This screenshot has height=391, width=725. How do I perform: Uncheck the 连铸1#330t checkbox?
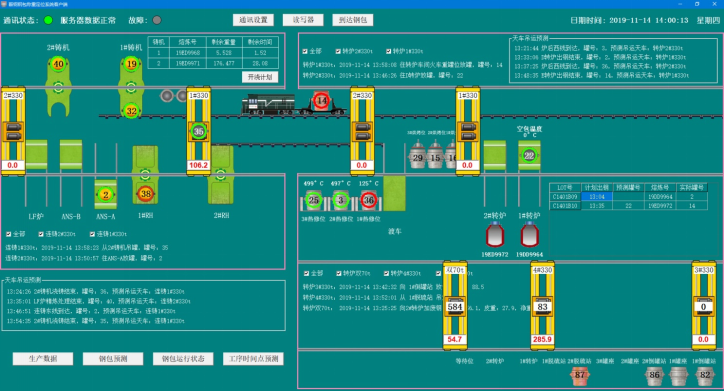point(92,234)
